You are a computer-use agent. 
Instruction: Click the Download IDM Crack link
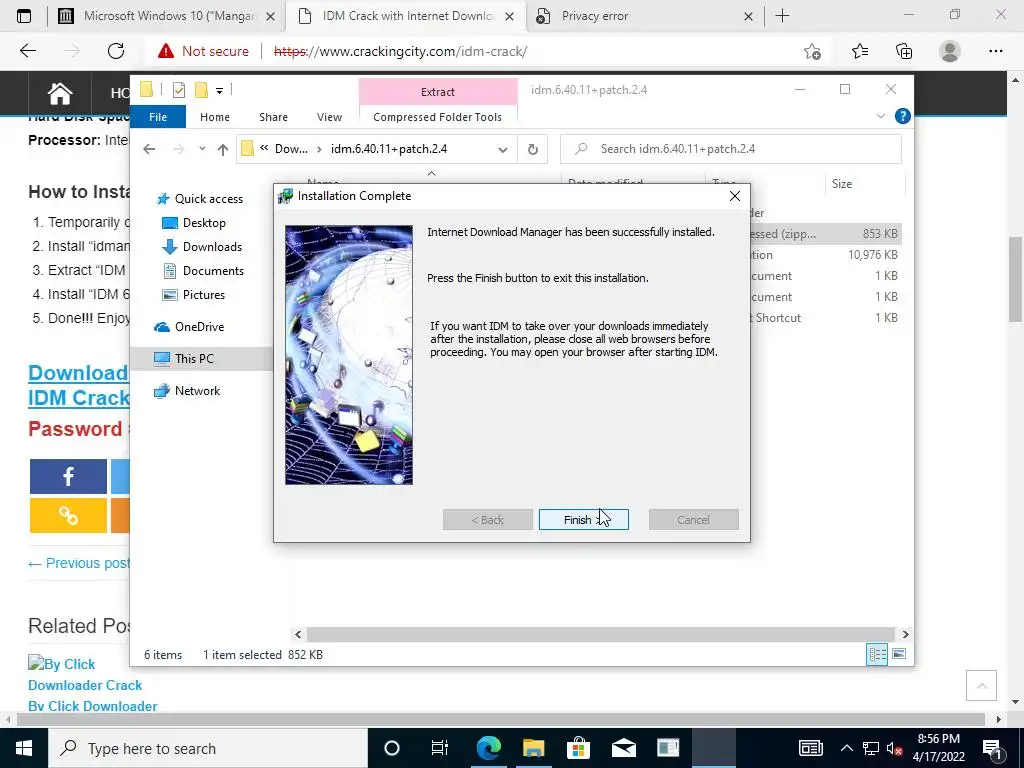point(79,385)
